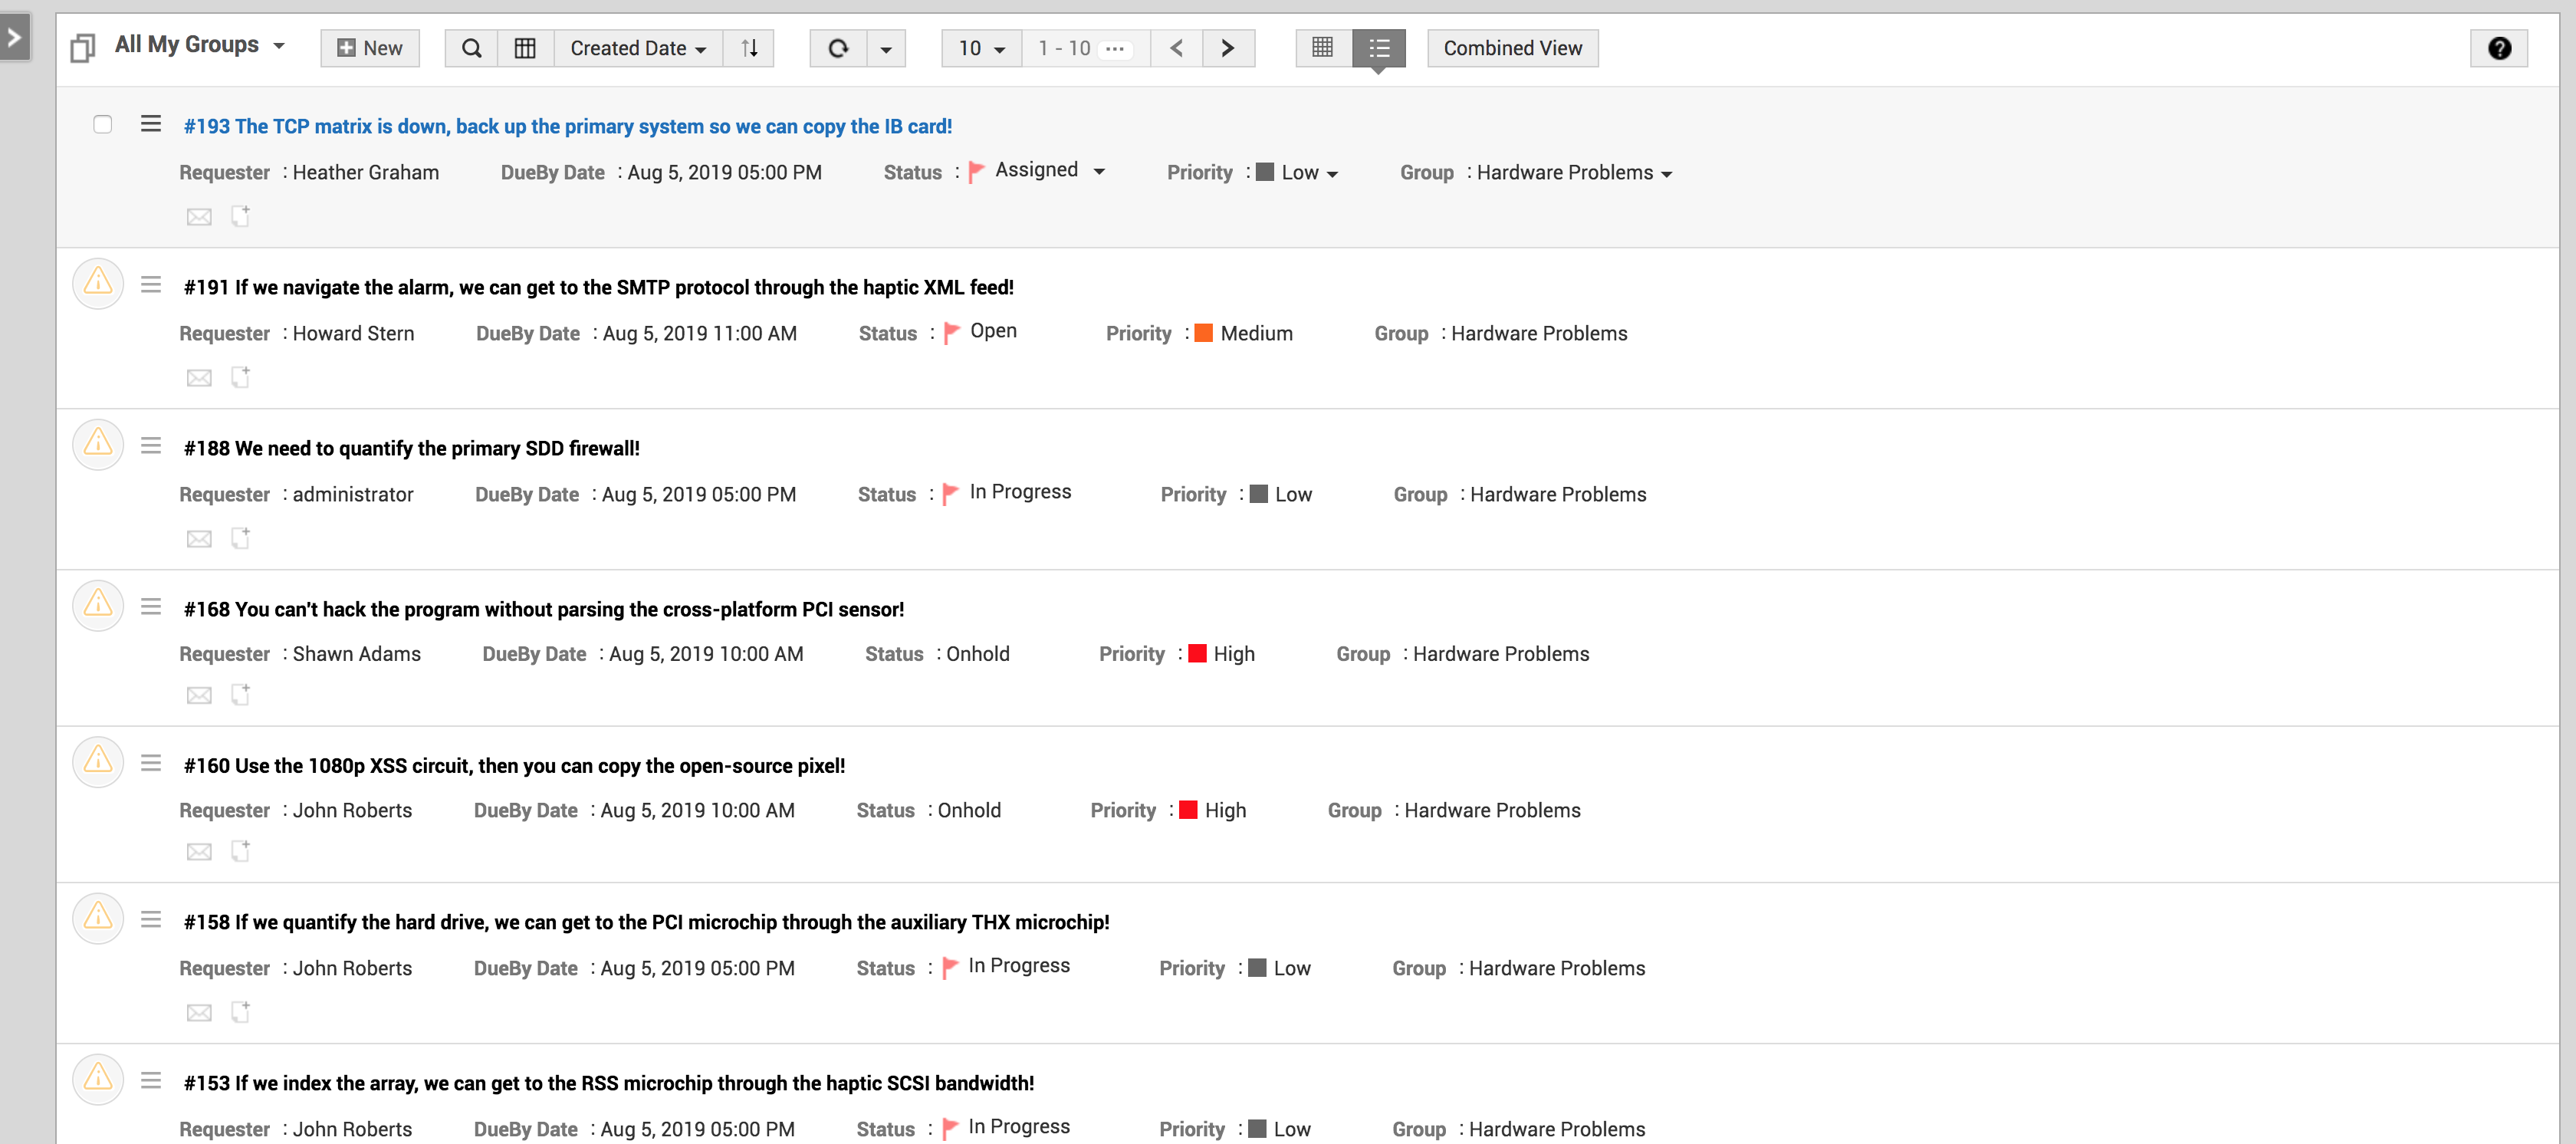Click mail icon under request #191
The height and width of the screenshot is (1144, 2576).
(x=199, y=378)
